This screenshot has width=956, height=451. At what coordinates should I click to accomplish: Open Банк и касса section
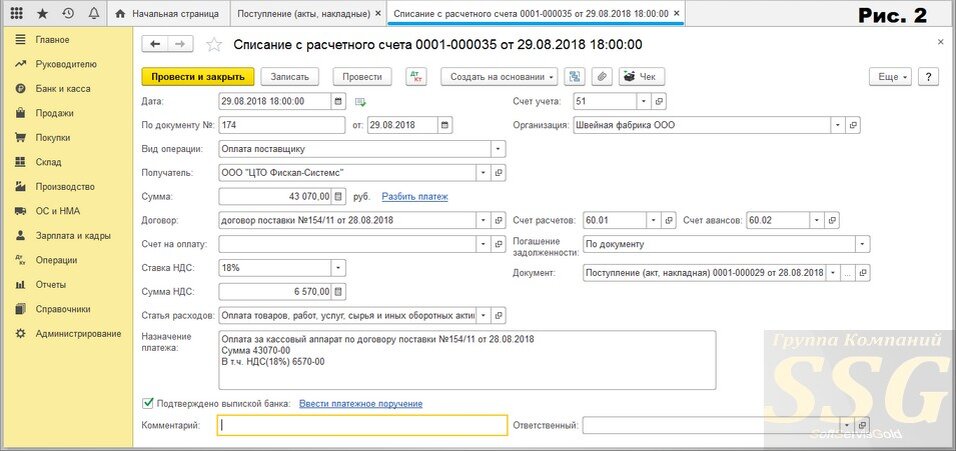[x=63, y=88]
